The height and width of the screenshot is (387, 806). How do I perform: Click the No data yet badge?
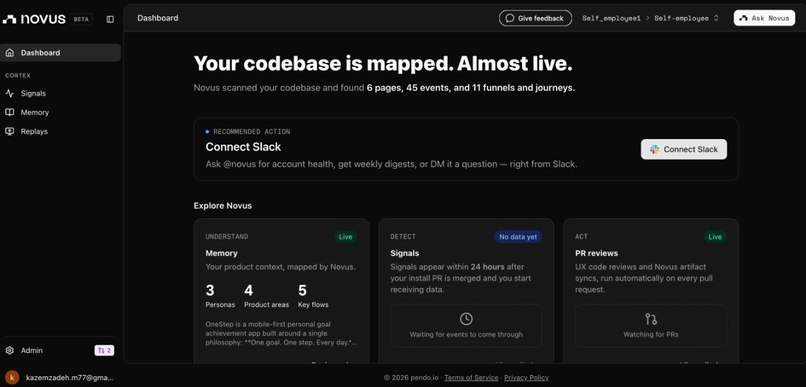point(518,237)
